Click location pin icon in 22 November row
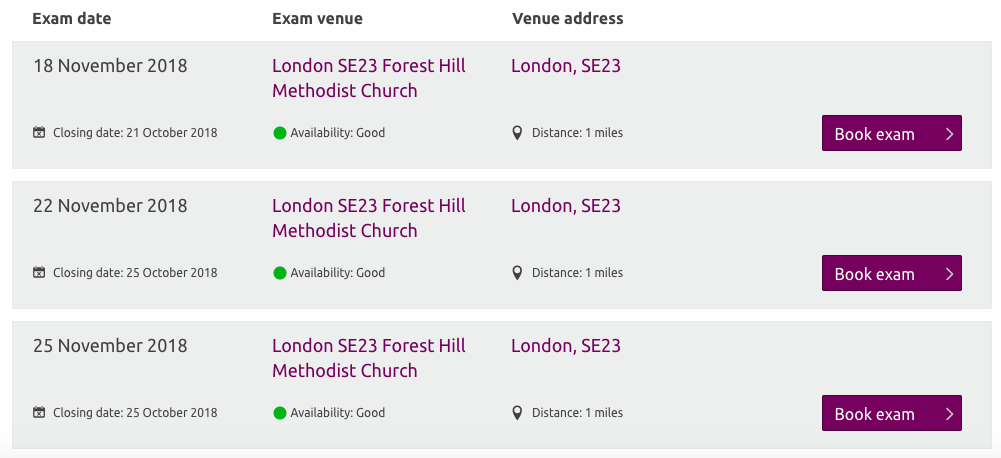The width and height of the screenshot is (1001, 458). point(518,273)
